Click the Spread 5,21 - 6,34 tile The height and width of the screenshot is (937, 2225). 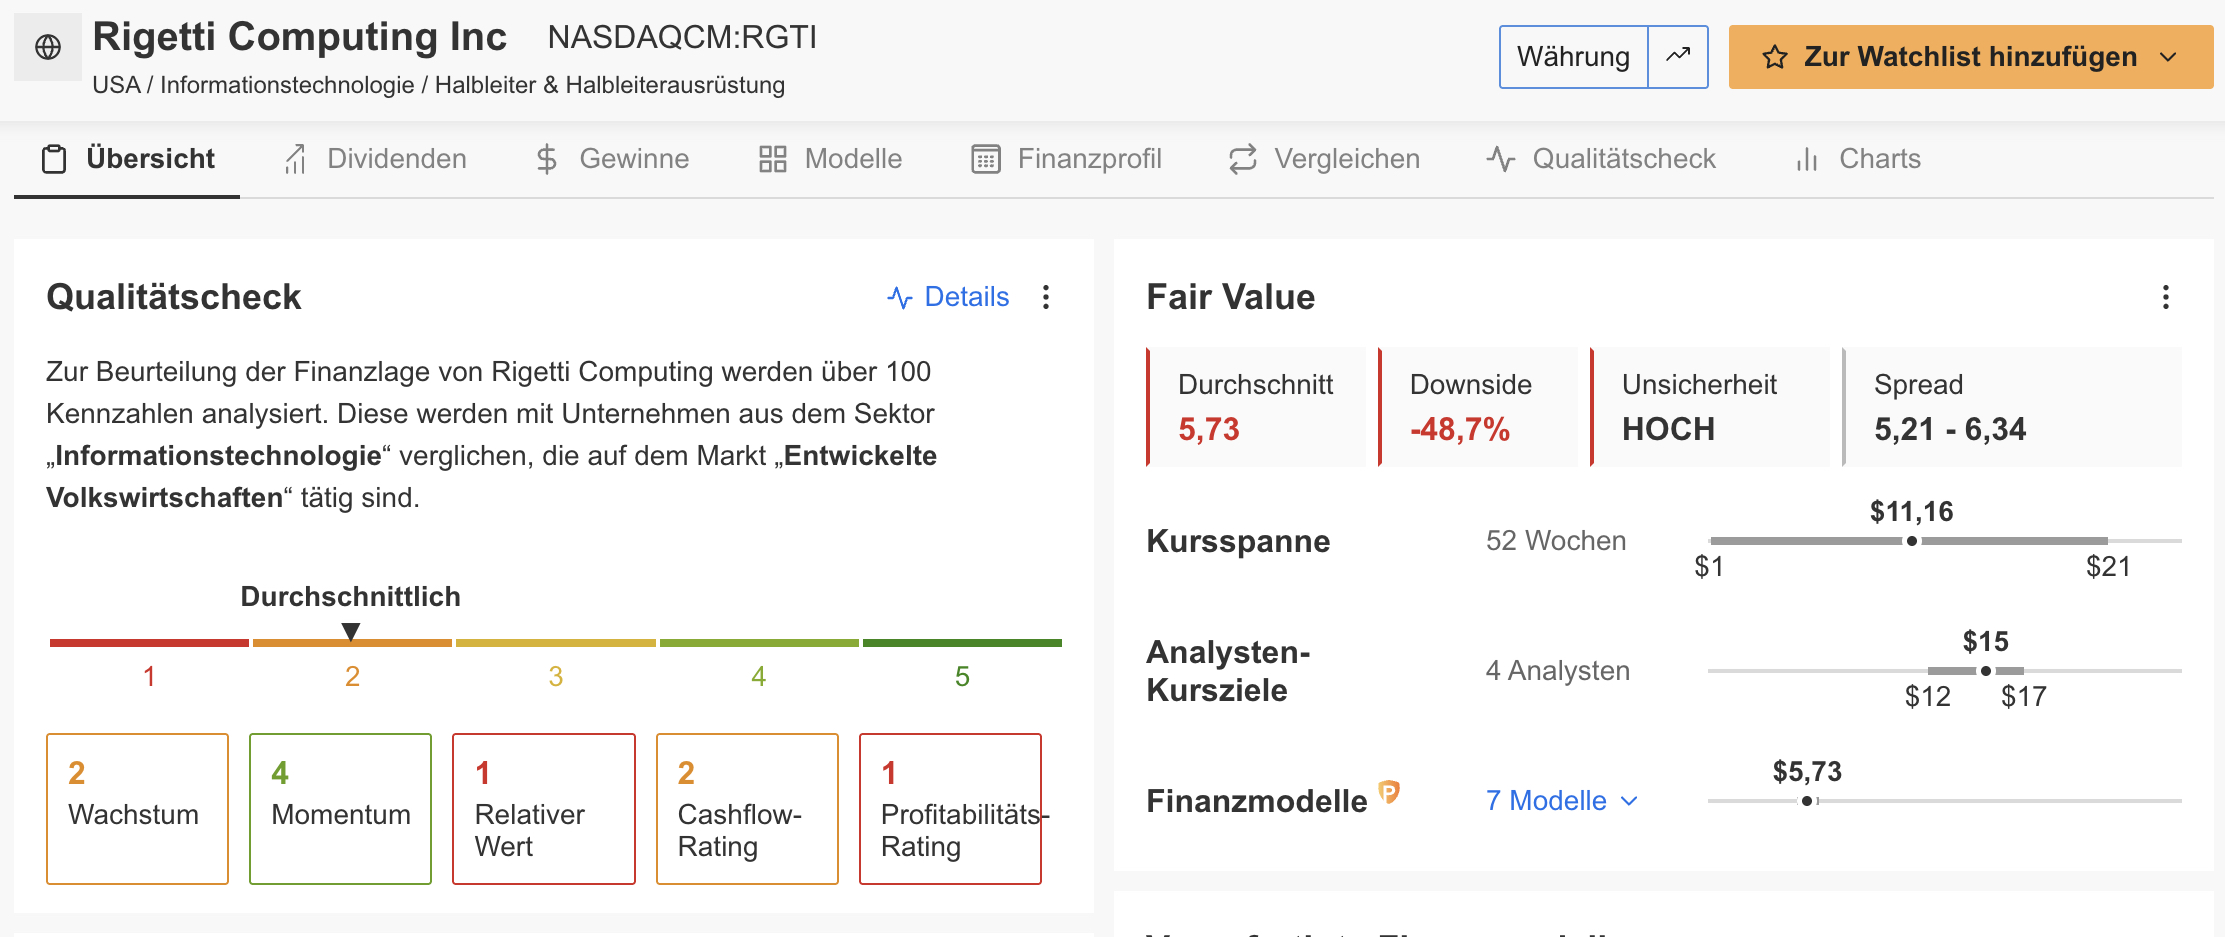pos(2012,407)
